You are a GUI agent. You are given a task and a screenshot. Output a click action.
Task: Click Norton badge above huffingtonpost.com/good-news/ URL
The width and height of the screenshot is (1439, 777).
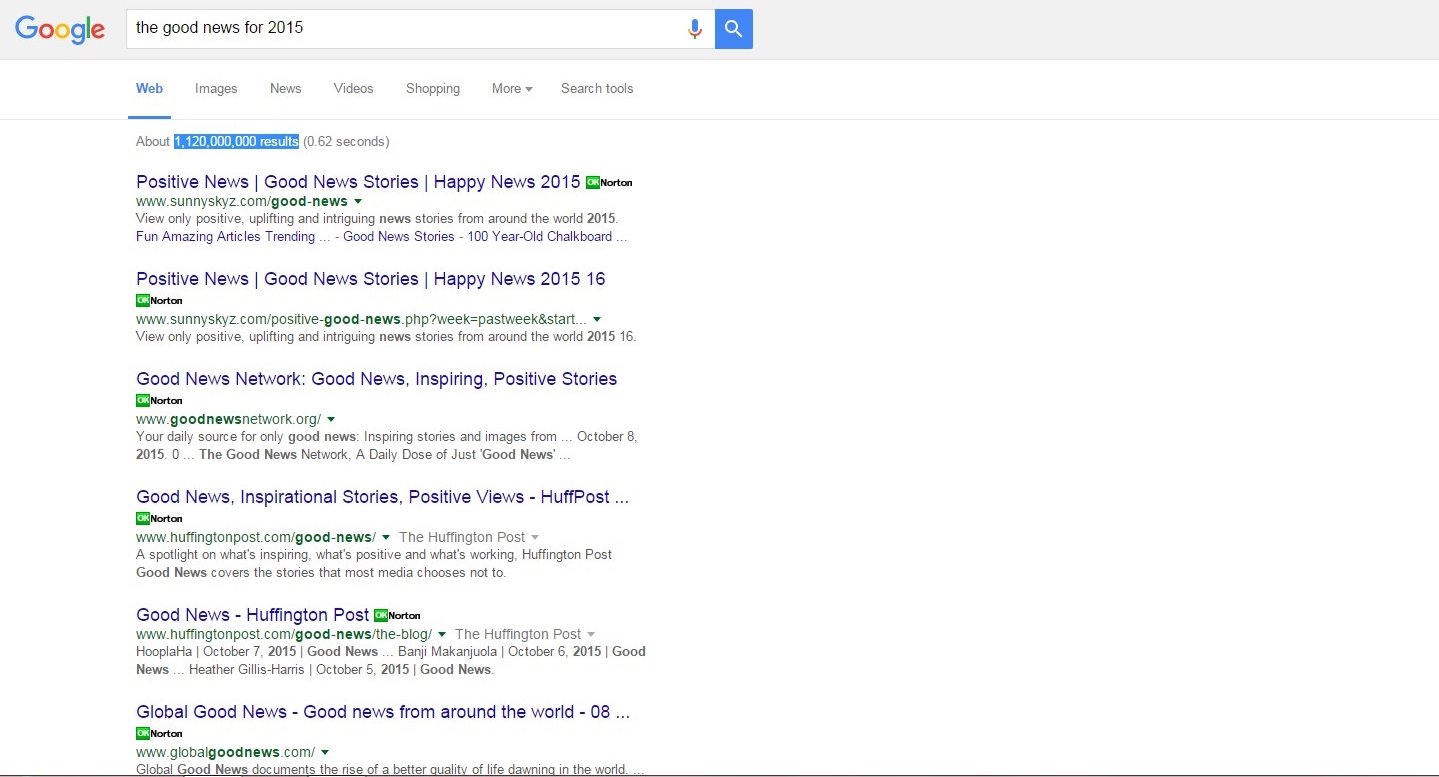click(x=159, y=519)
